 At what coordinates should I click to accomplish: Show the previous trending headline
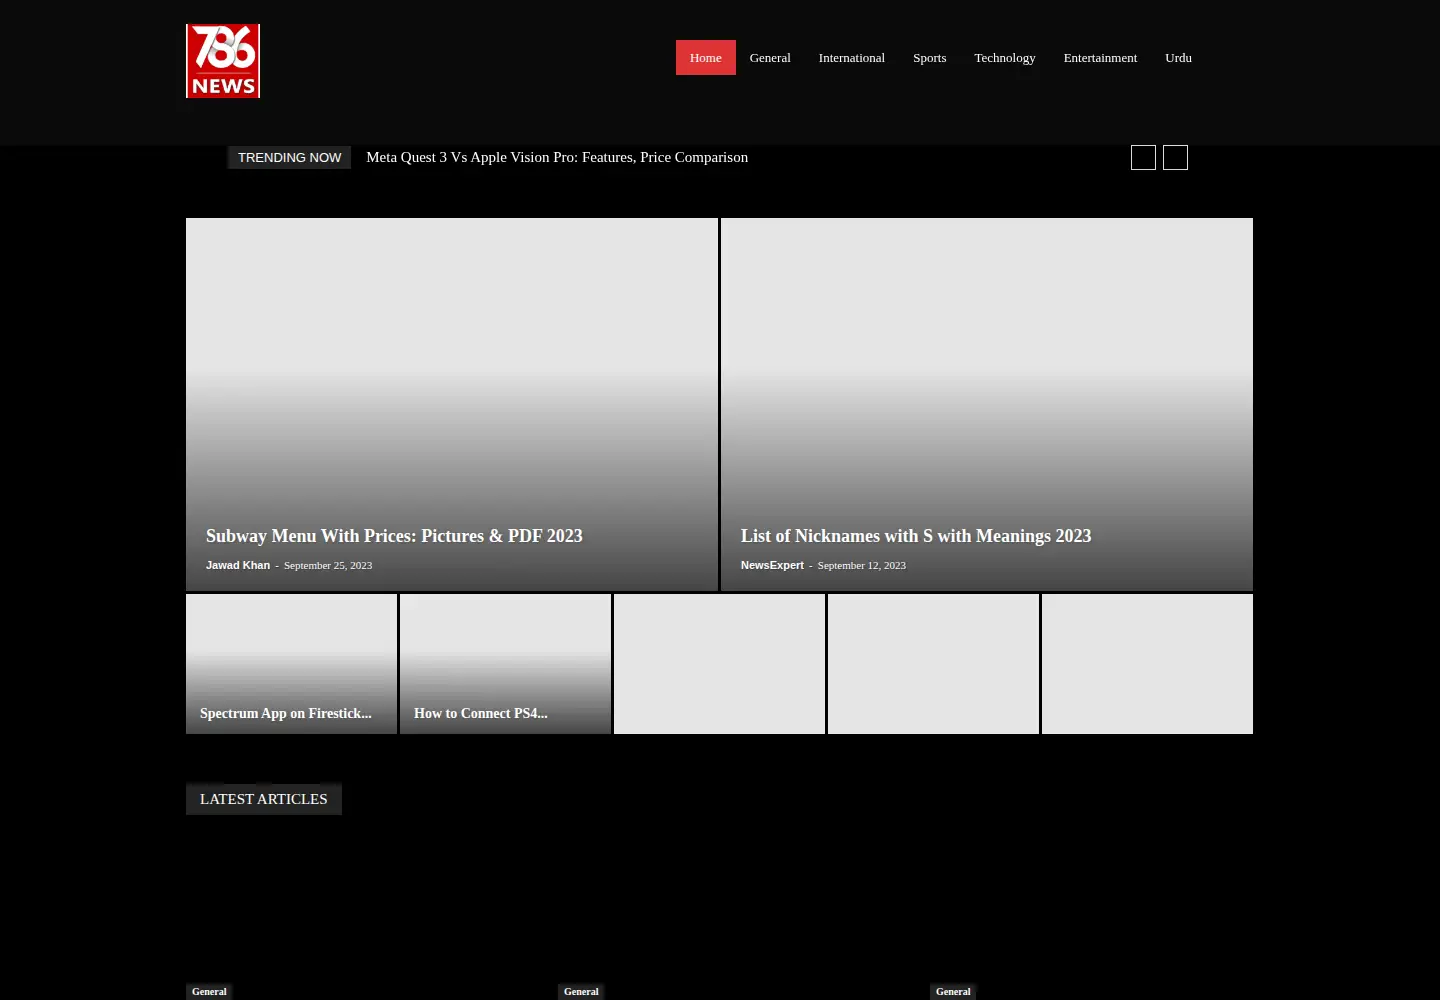click(1143, 157)
